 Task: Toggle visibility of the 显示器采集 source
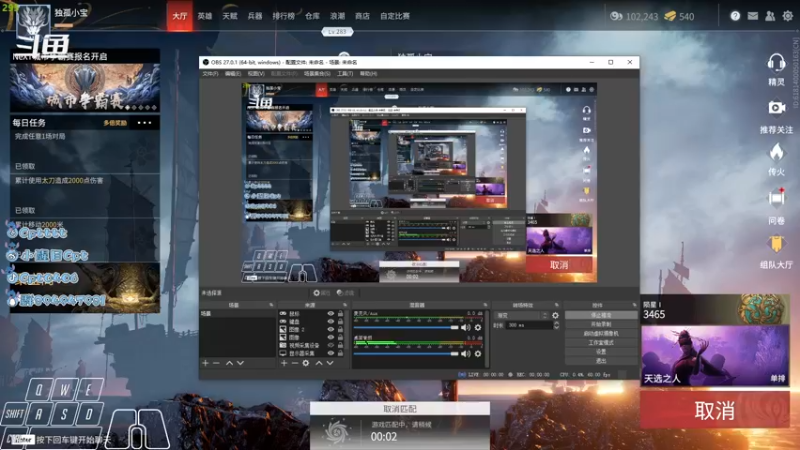click(x=331, y=353)
